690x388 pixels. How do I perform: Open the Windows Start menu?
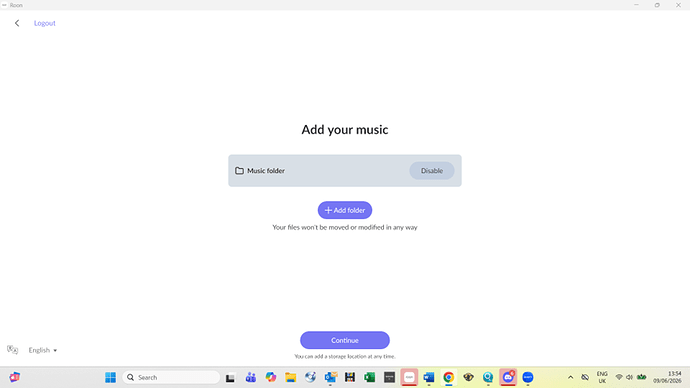pos(110,377)
